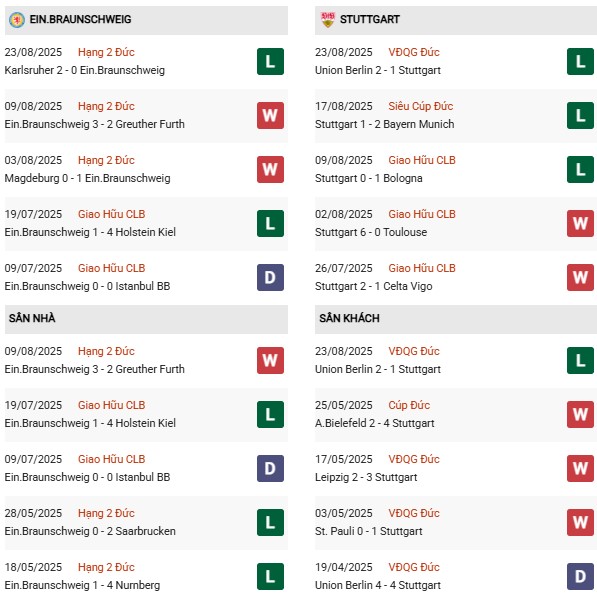Open the Cúp Đức competition link
Image resolution: width=597 pixels, height=599 pixels.
[x=409, y=405]
